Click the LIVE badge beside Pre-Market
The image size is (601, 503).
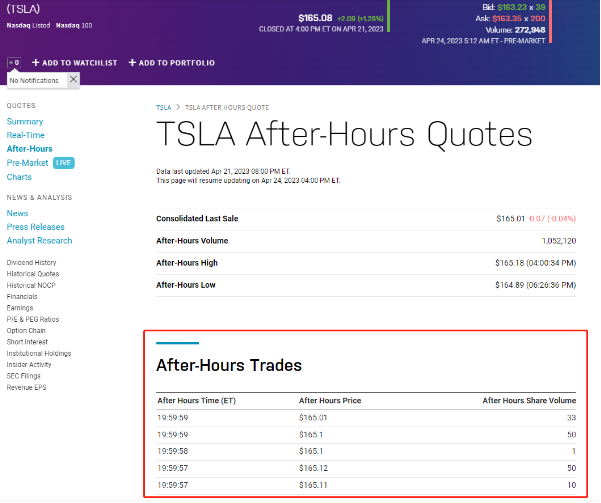64,162
